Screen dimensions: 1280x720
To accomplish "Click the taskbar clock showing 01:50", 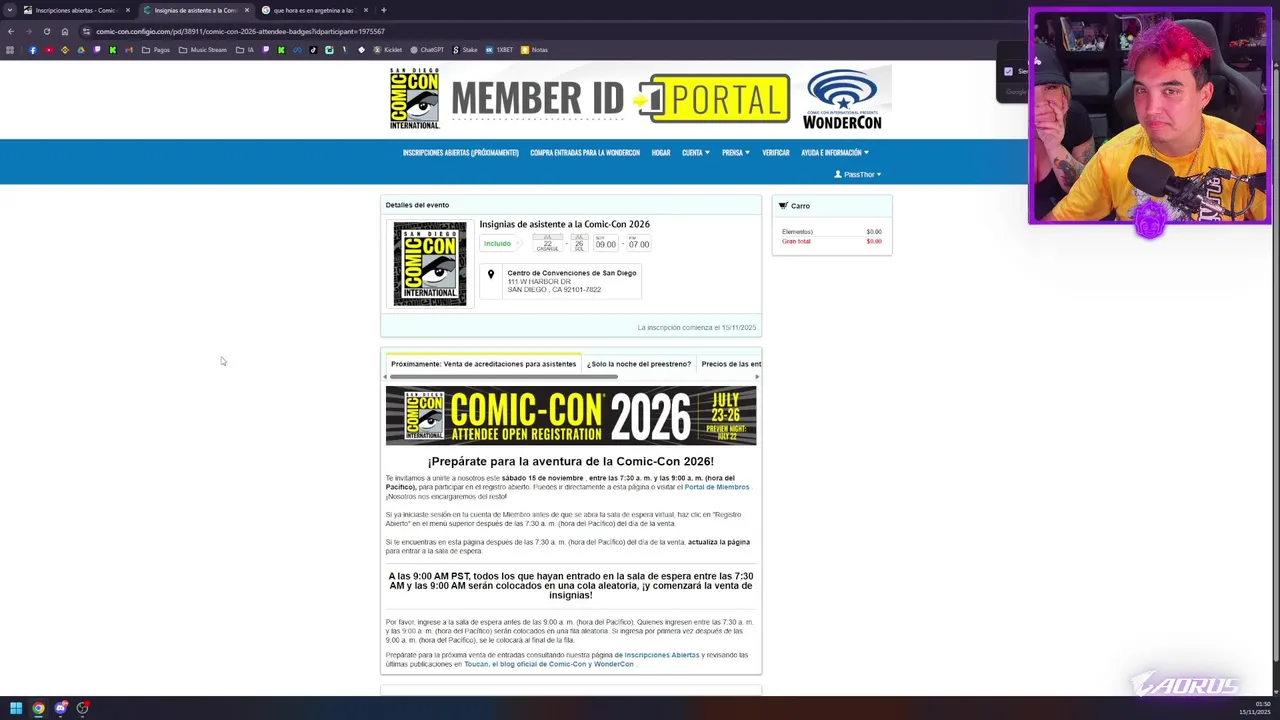I will (1262, 704).
